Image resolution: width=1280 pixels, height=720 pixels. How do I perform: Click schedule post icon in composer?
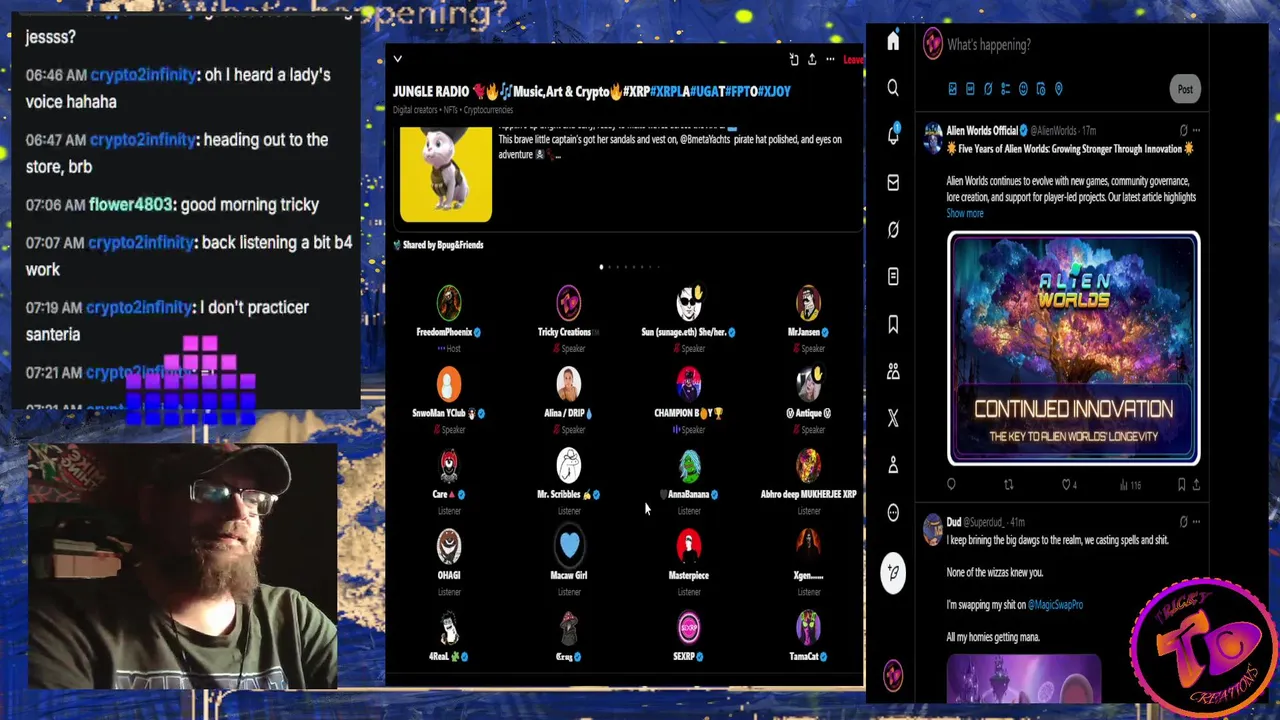(1041, 89)
